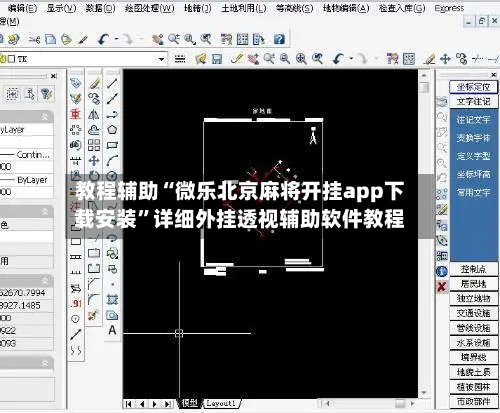Click the 控制点 button
This screenshot has height=413, width=500.
474,269
